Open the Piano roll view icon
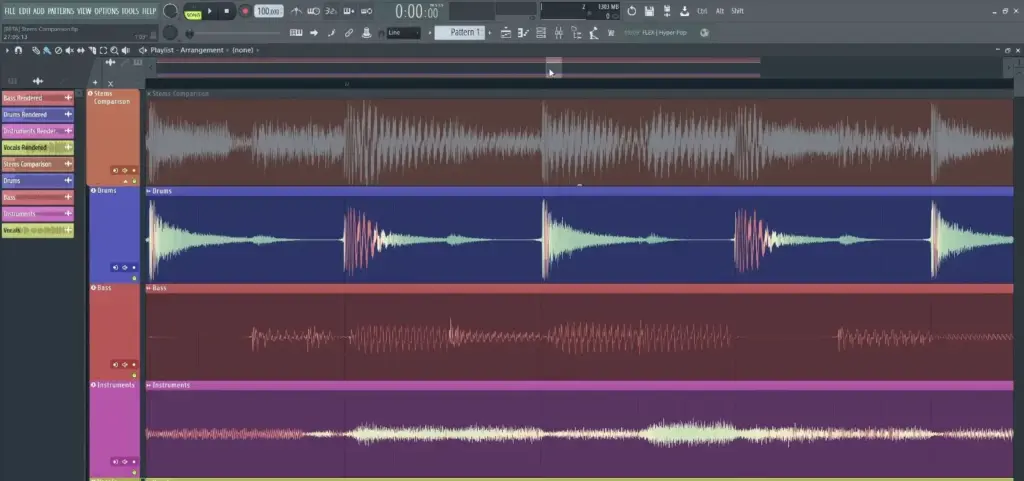This screenshot has height=481, width=1024. click(523, 33)
